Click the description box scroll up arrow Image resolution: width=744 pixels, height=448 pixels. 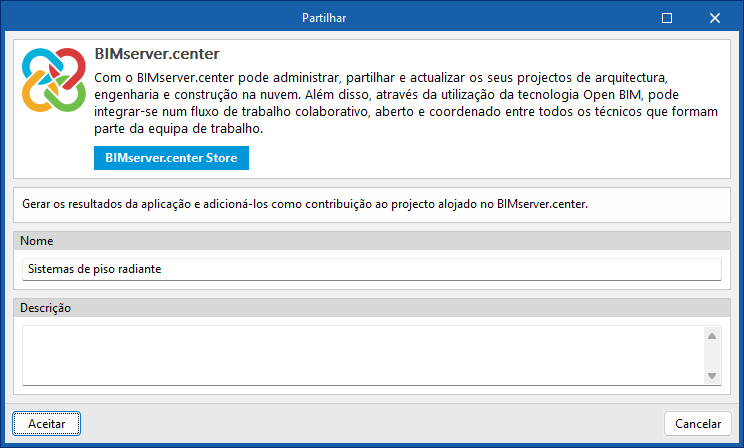(712, 337)
